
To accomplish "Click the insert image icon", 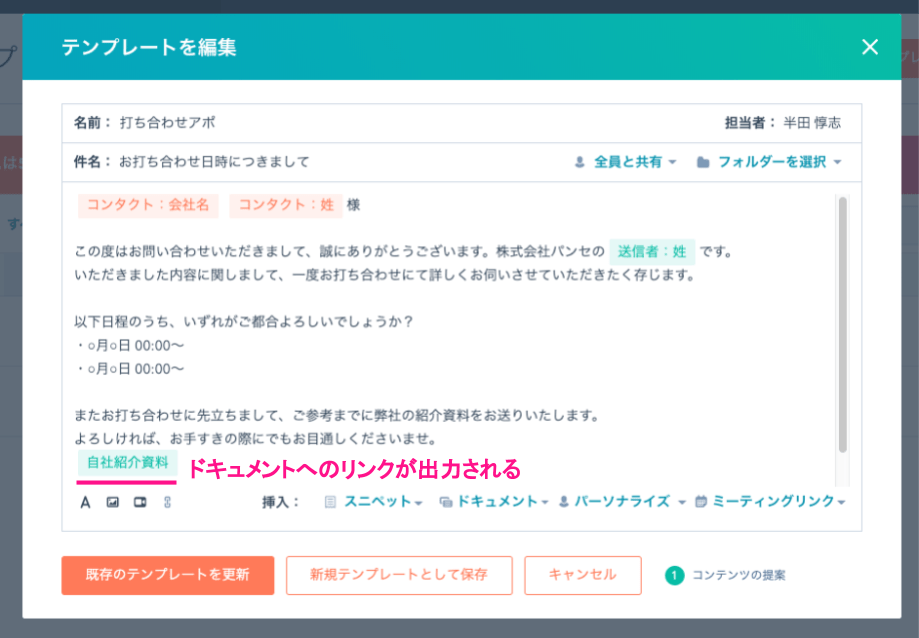I will (x=113, y=502).
